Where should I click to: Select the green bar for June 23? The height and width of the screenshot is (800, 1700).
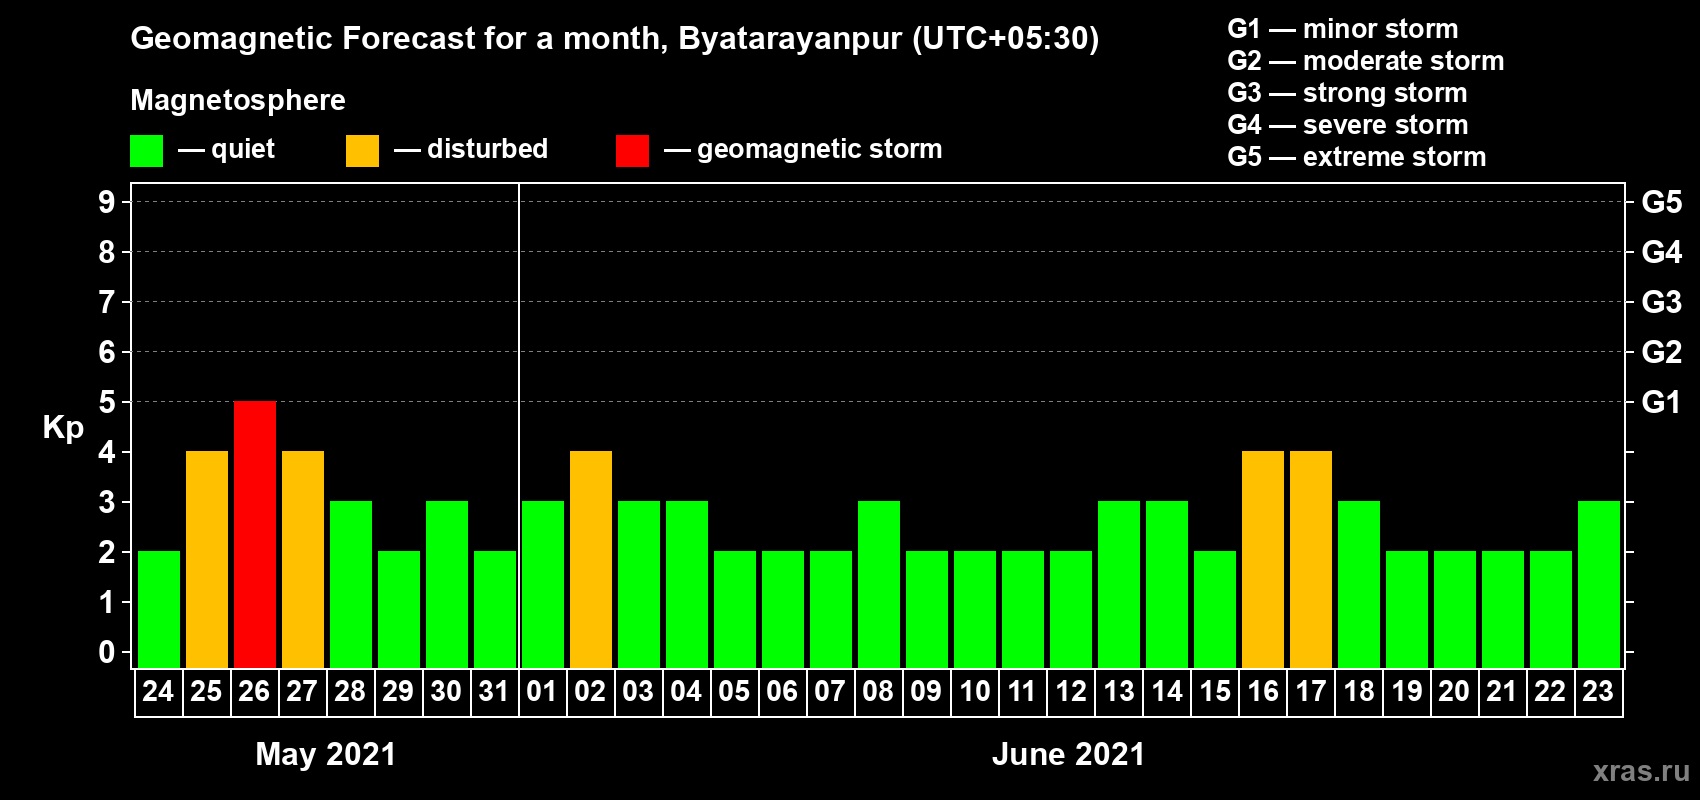(1599, 584)
